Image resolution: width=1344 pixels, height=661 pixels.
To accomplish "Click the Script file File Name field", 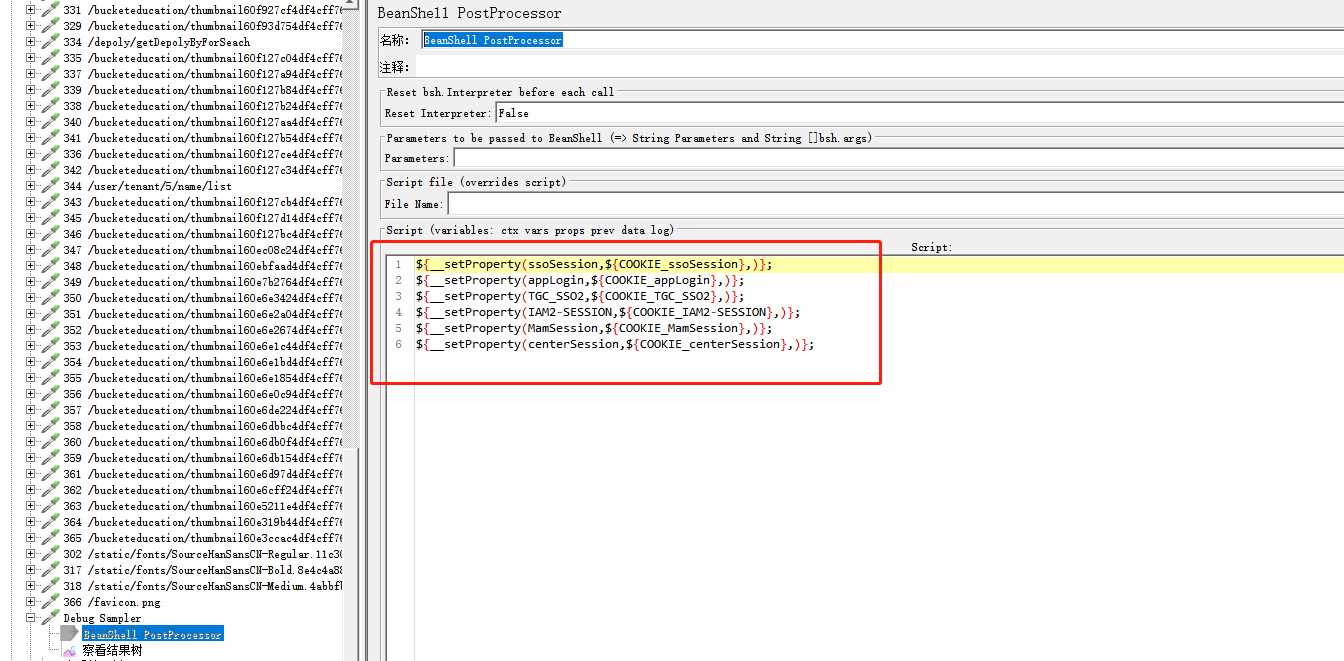I will [895, 203].
